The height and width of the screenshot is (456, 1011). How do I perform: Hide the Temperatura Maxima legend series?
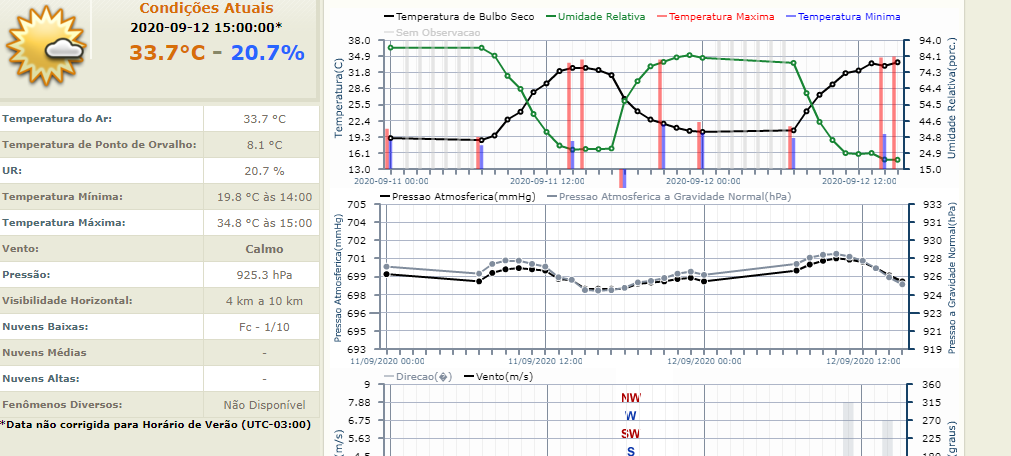pos(716,17)
